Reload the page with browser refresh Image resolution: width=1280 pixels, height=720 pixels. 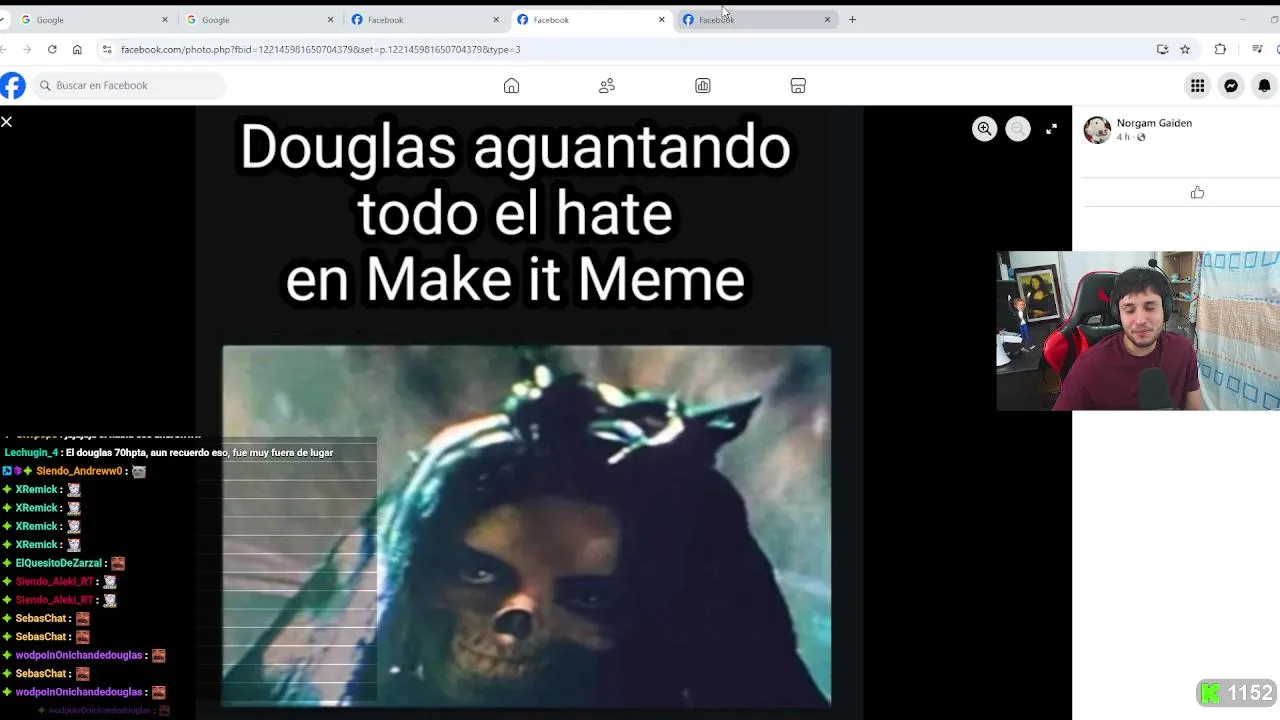click(x=52, y=49)
